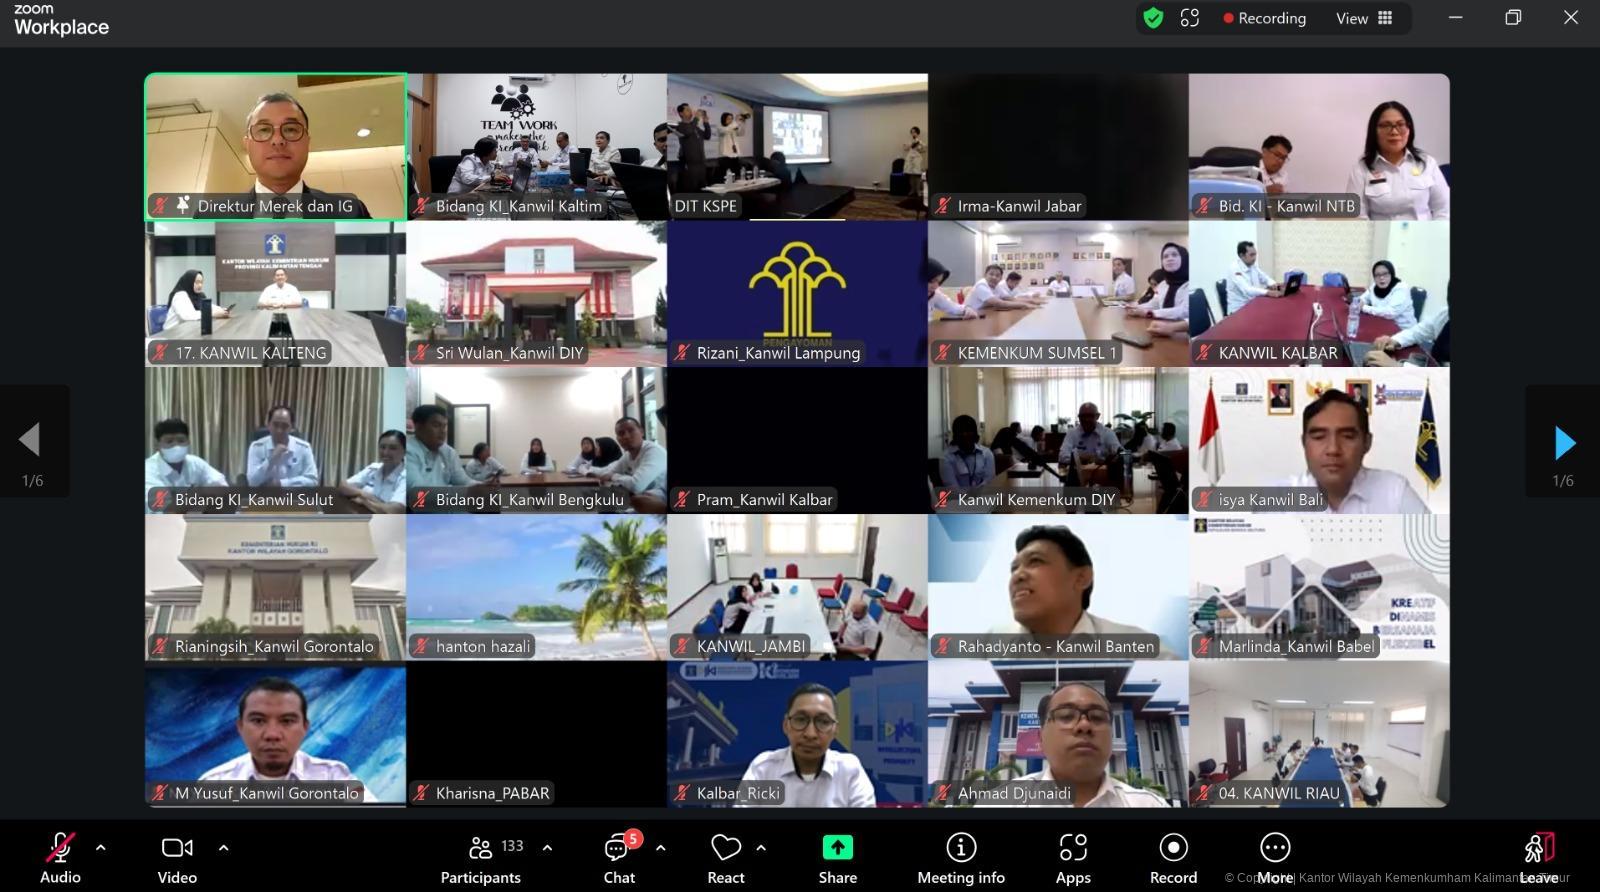Viewport: 1600px width, 892px height.
Task: Open the Chat panel with unread messages
Action: coord(619,858)
